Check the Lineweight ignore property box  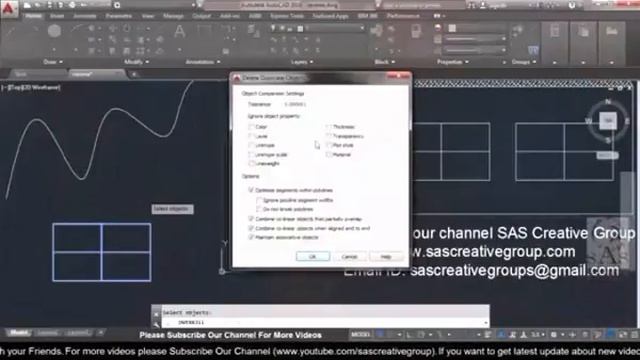251,164
